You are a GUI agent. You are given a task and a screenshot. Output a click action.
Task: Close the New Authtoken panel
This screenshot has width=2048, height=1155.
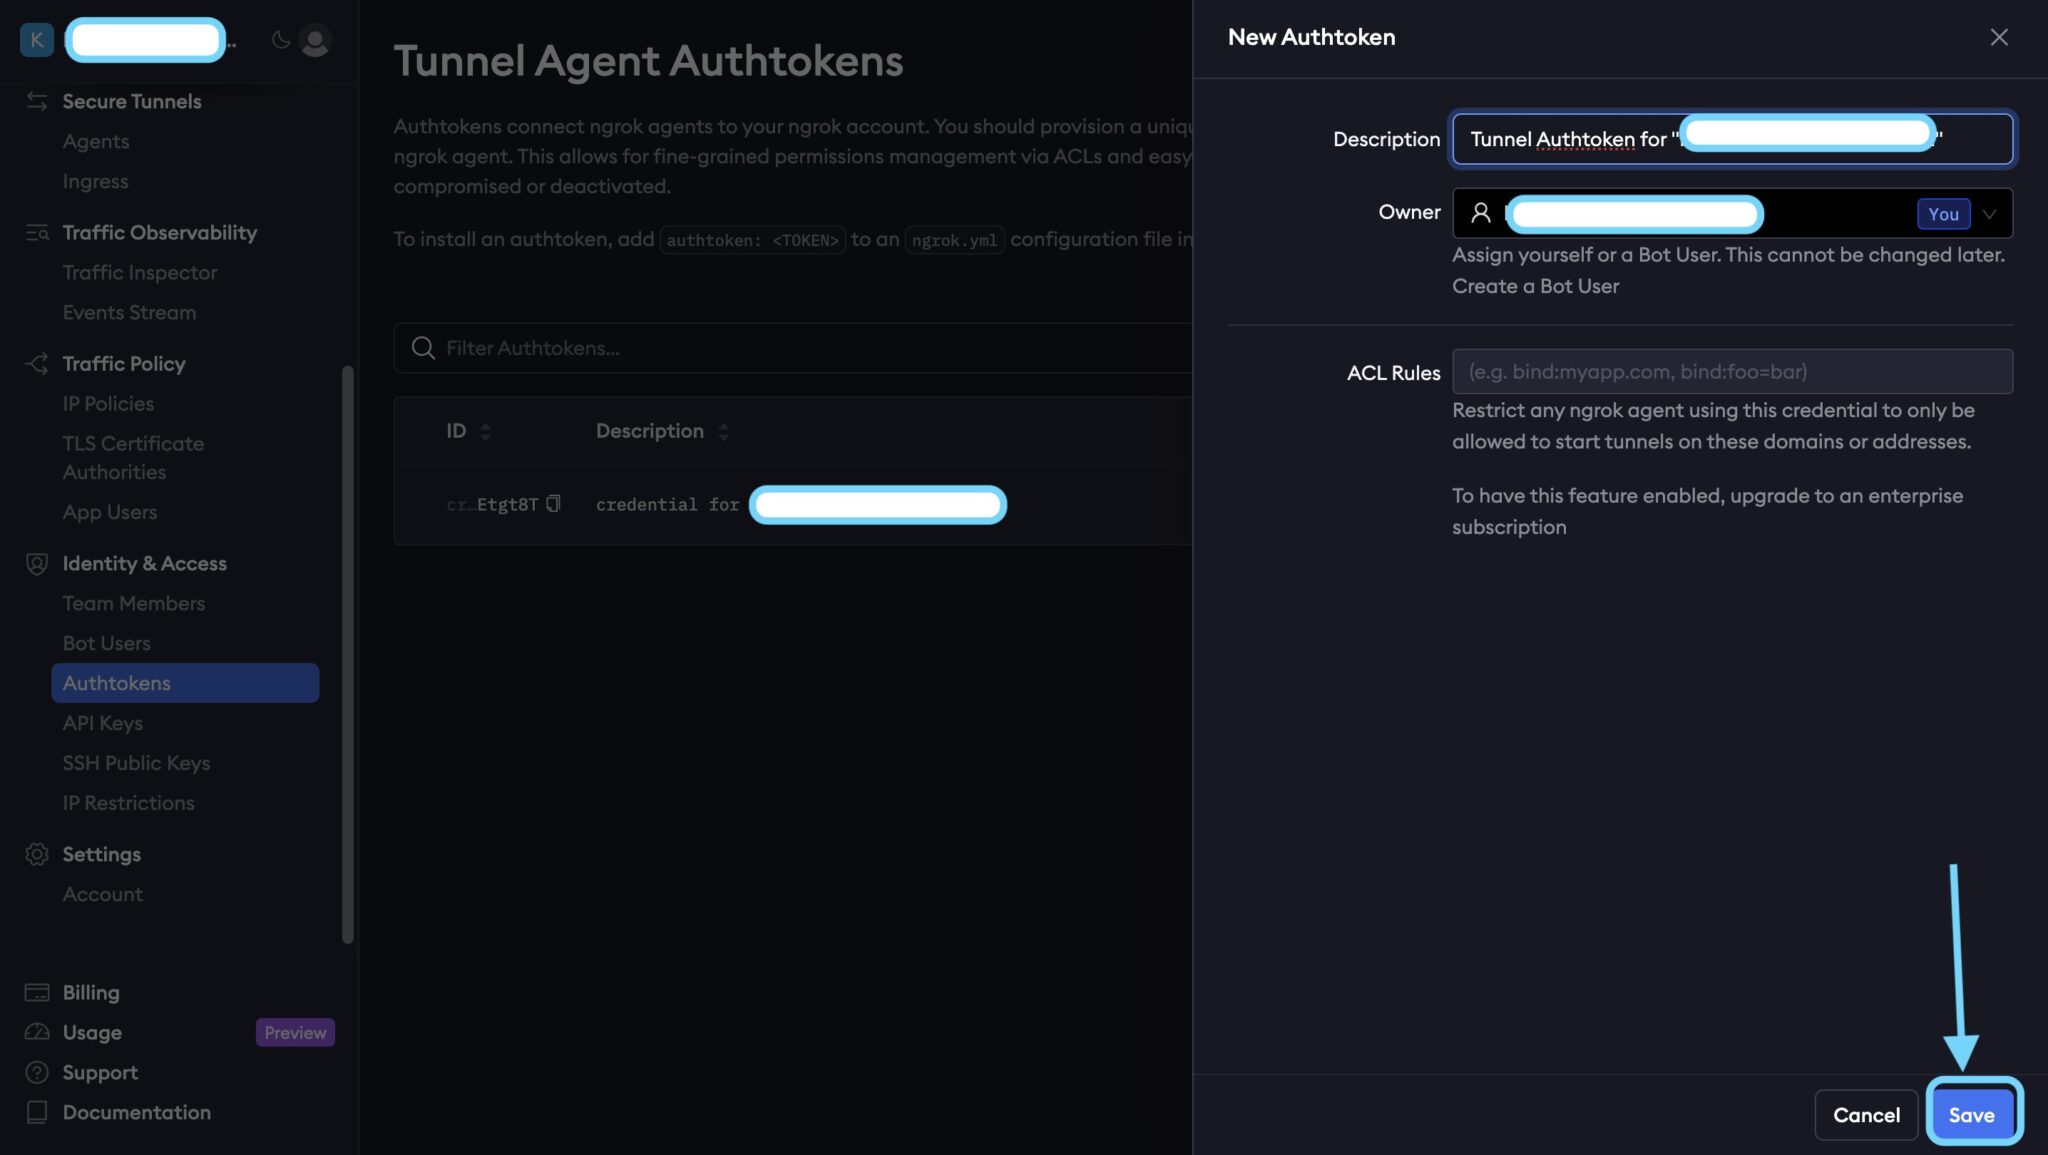click(x=1998, y=37)
